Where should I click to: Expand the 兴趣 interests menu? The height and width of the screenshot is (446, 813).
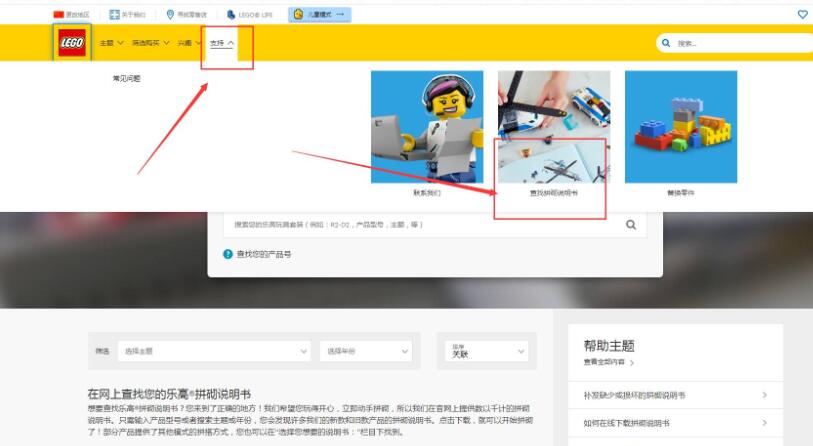pyautogui.click(x=189, y=43)
